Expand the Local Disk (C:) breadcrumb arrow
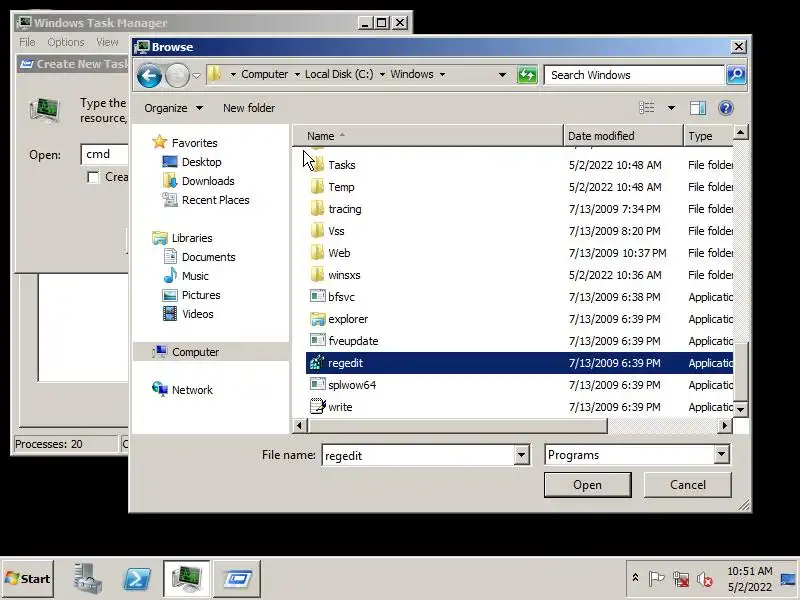 click(x=382, y=74)
